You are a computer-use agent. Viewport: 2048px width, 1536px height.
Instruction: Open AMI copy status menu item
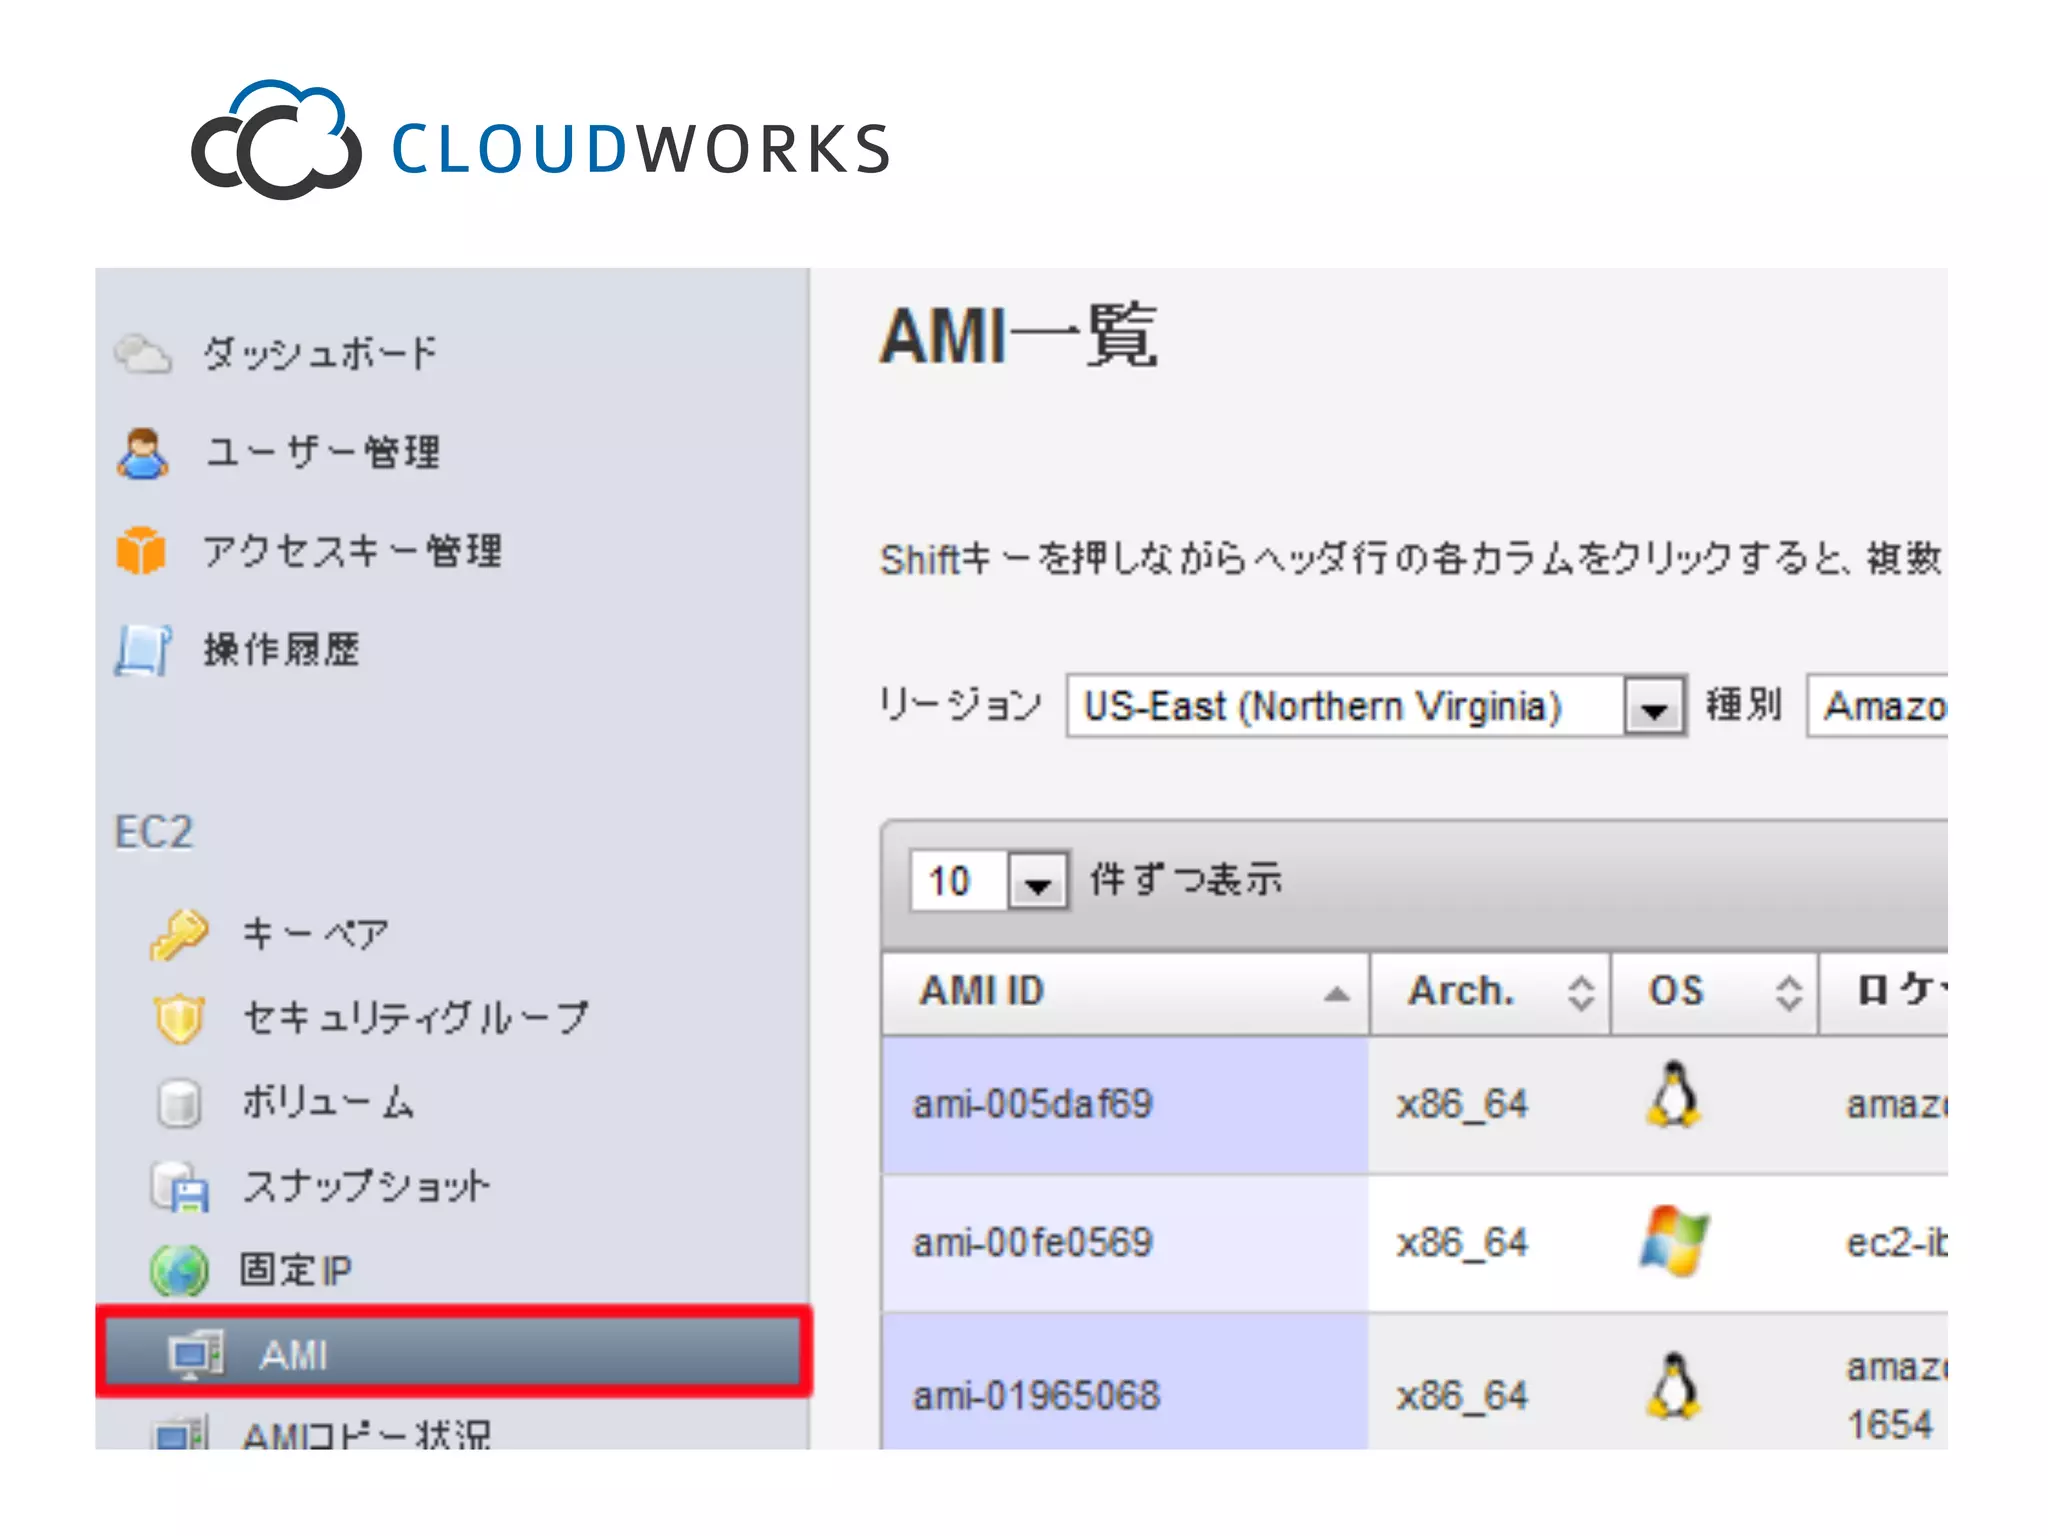[366, 1434]
